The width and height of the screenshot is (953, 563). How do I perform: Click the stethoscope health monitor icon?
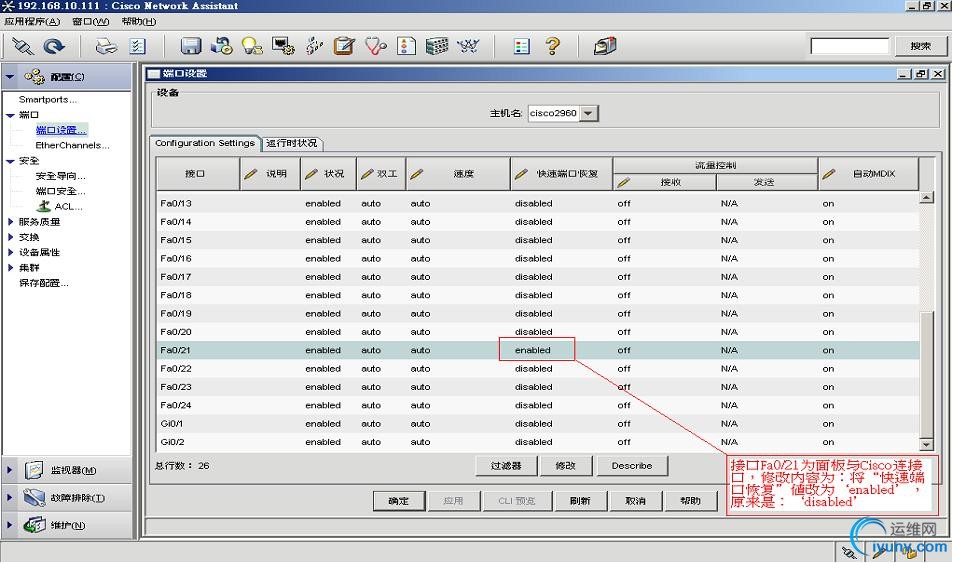tap(375, 46)
